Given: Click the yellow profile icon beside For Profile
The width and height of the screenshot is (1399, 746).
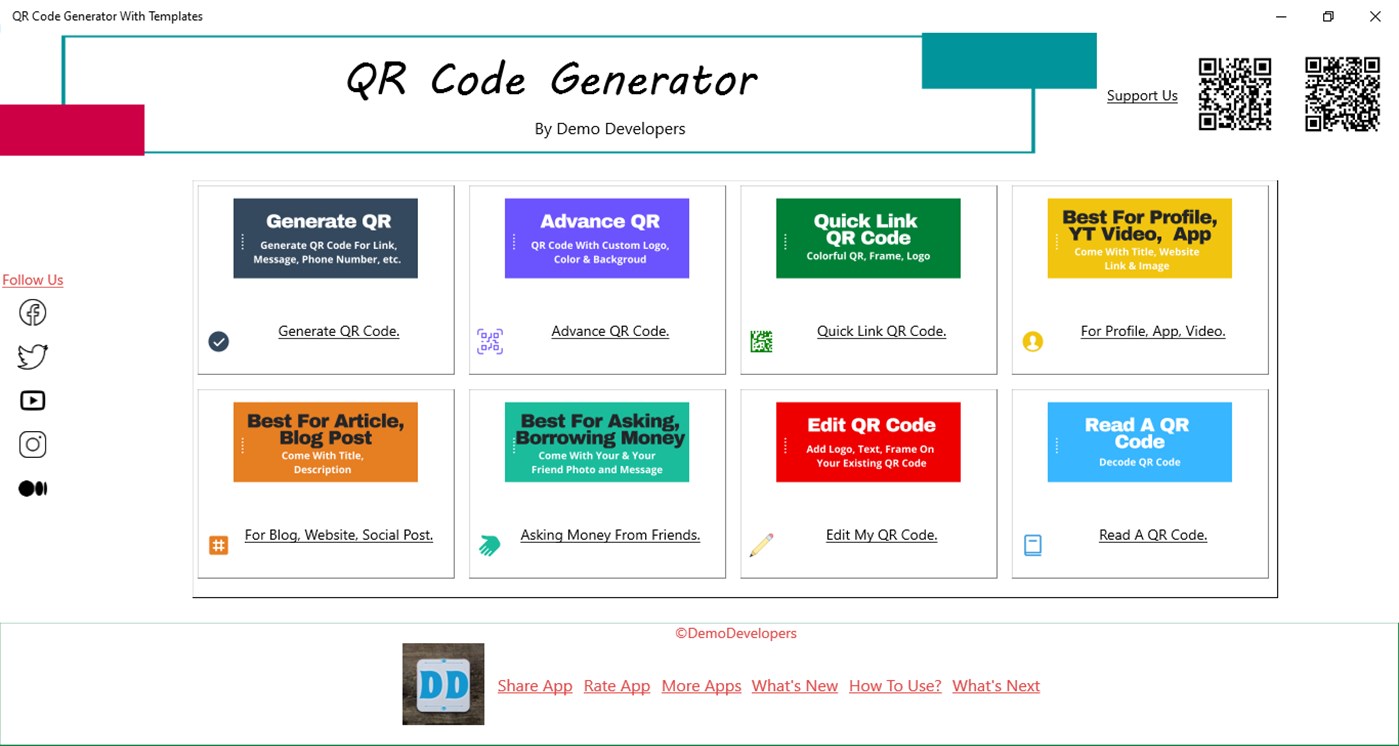Looking at the screenshot, I should pyautogui.click(x=1033, y=342).
